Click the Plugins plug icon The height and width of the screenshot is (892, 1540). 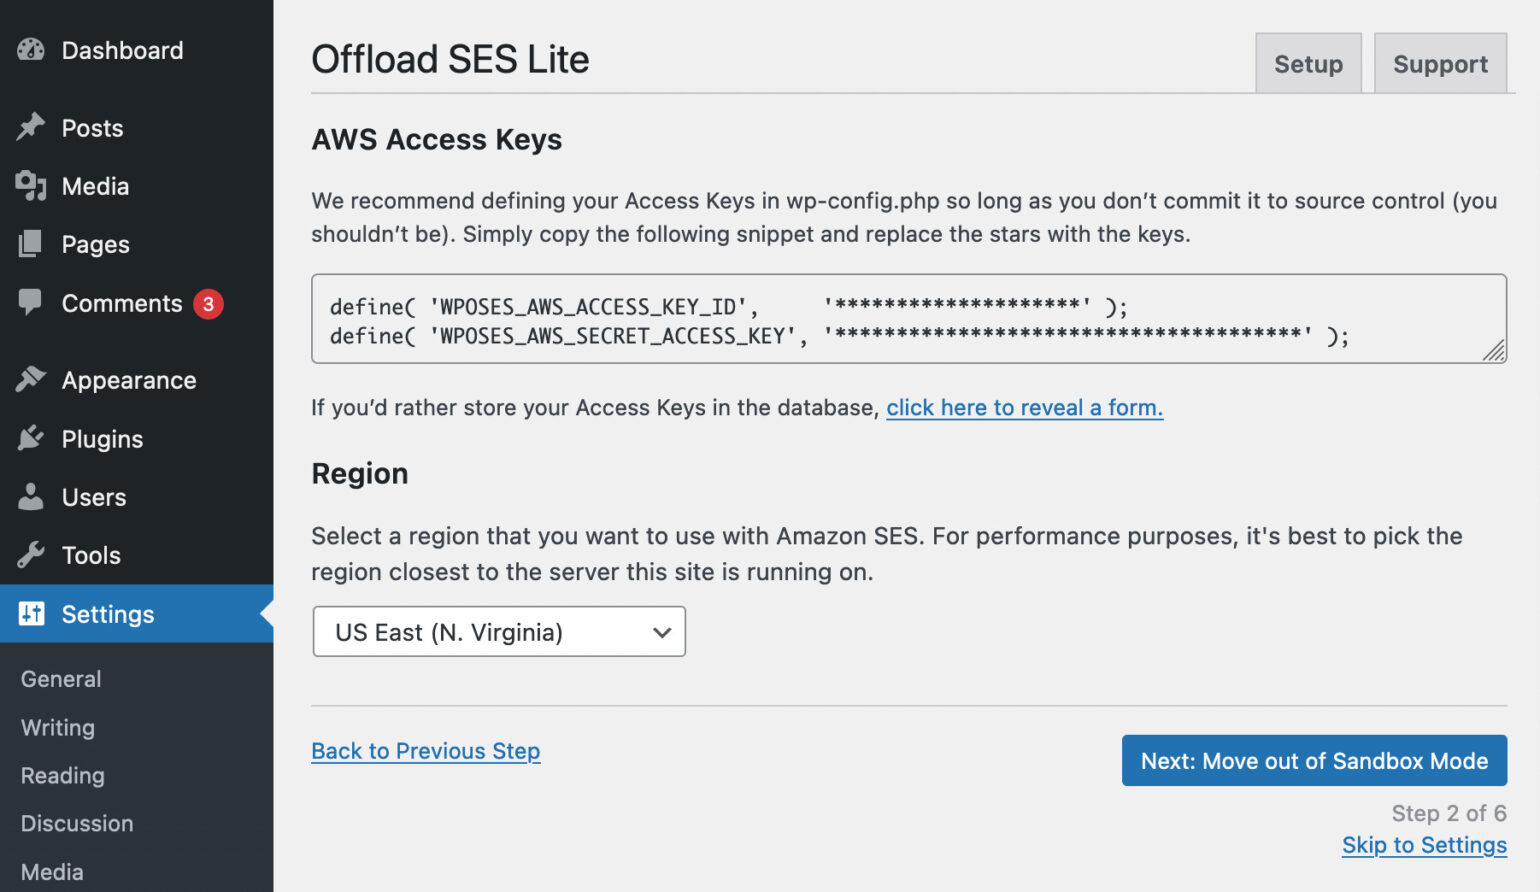(31, 438)
